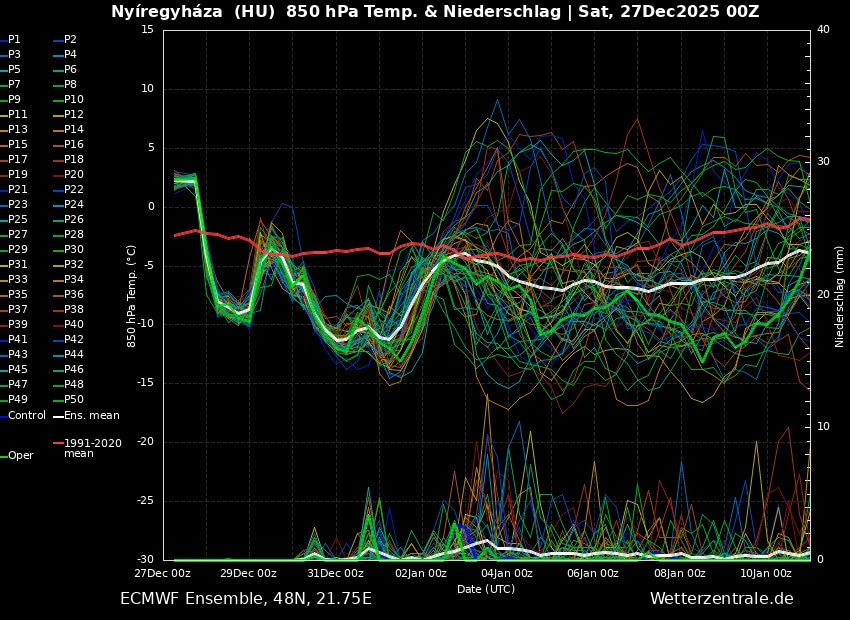The width and height of the screenshot is (850, 620).
Task: Select the 1991-2020 mean legend entry
Action: [92, 448]
